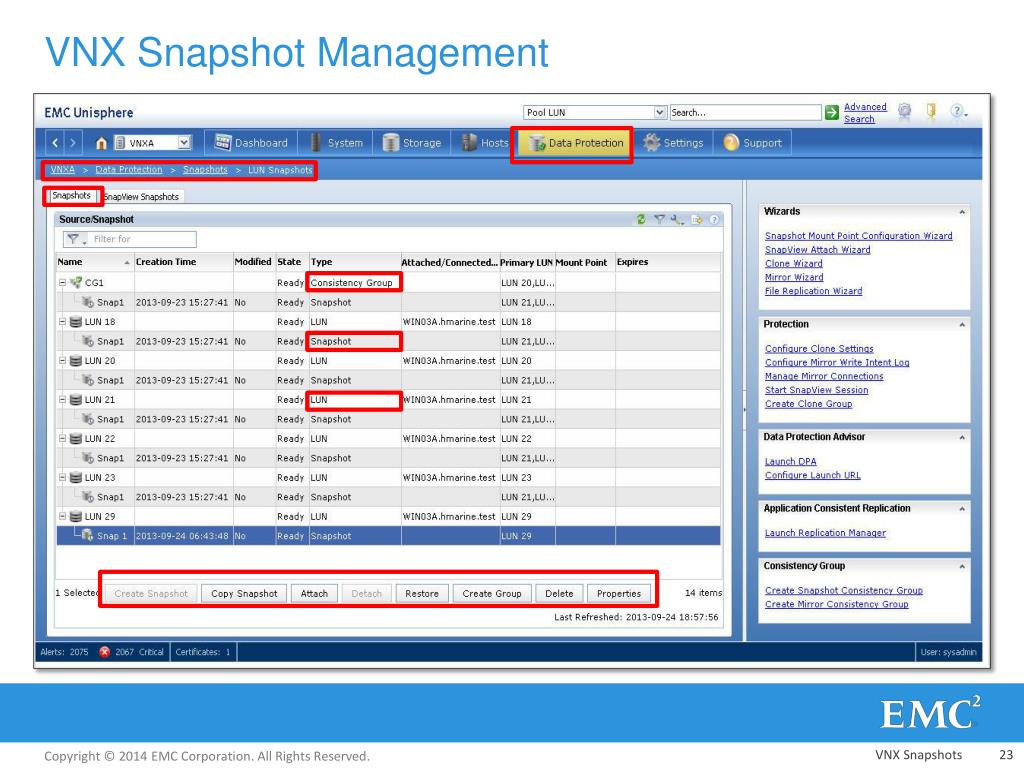Open the Settings menu
This screenshot has height=768, width=1024.
[673, 142]
